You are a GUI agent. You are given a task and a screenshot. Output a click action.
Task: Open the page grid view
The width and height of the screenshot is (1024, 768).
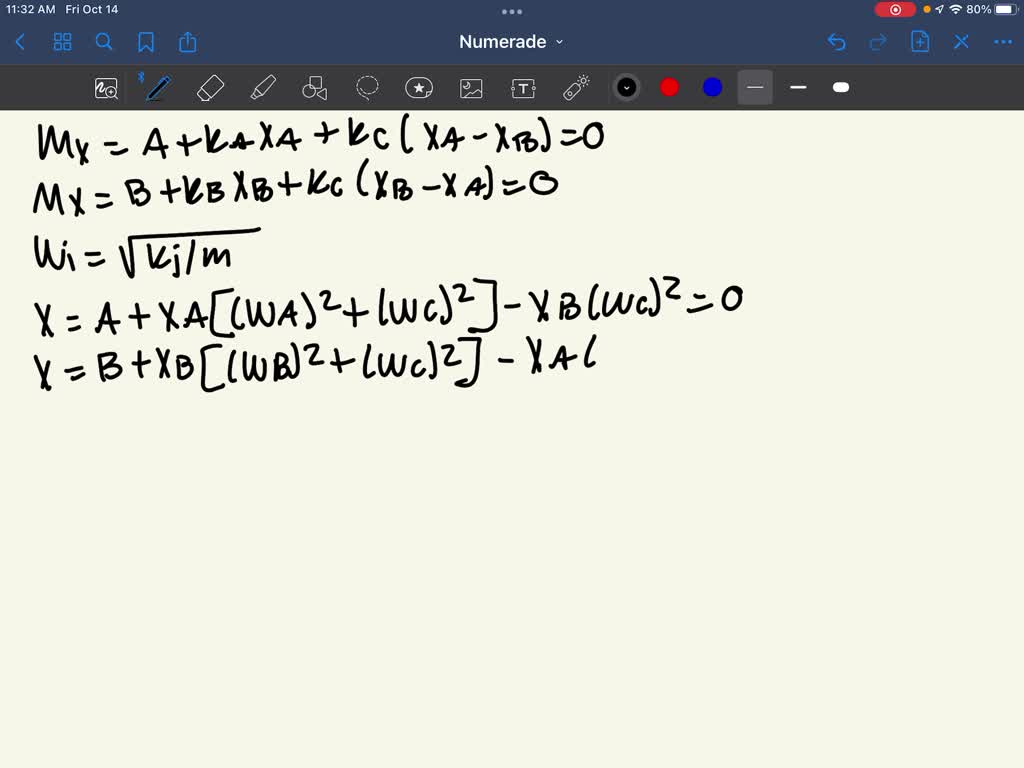point(62,42)
